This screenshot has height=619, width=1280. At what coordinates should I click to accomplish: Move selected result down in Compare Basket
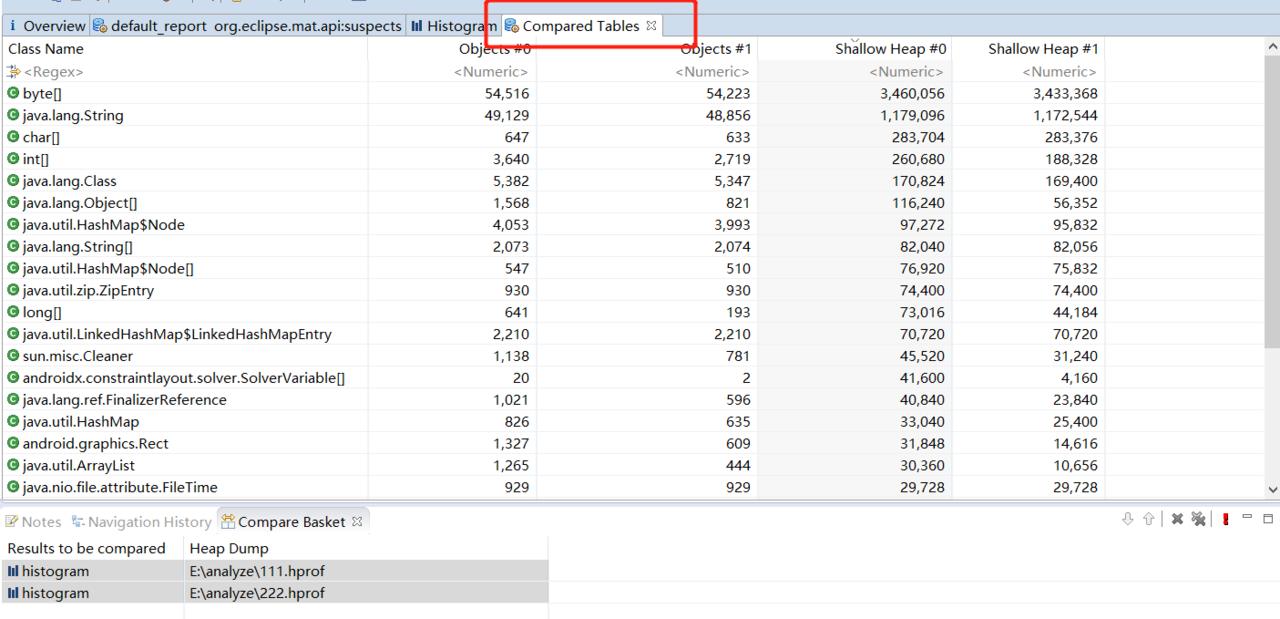pyautogui.click(x=1128, y=519)
